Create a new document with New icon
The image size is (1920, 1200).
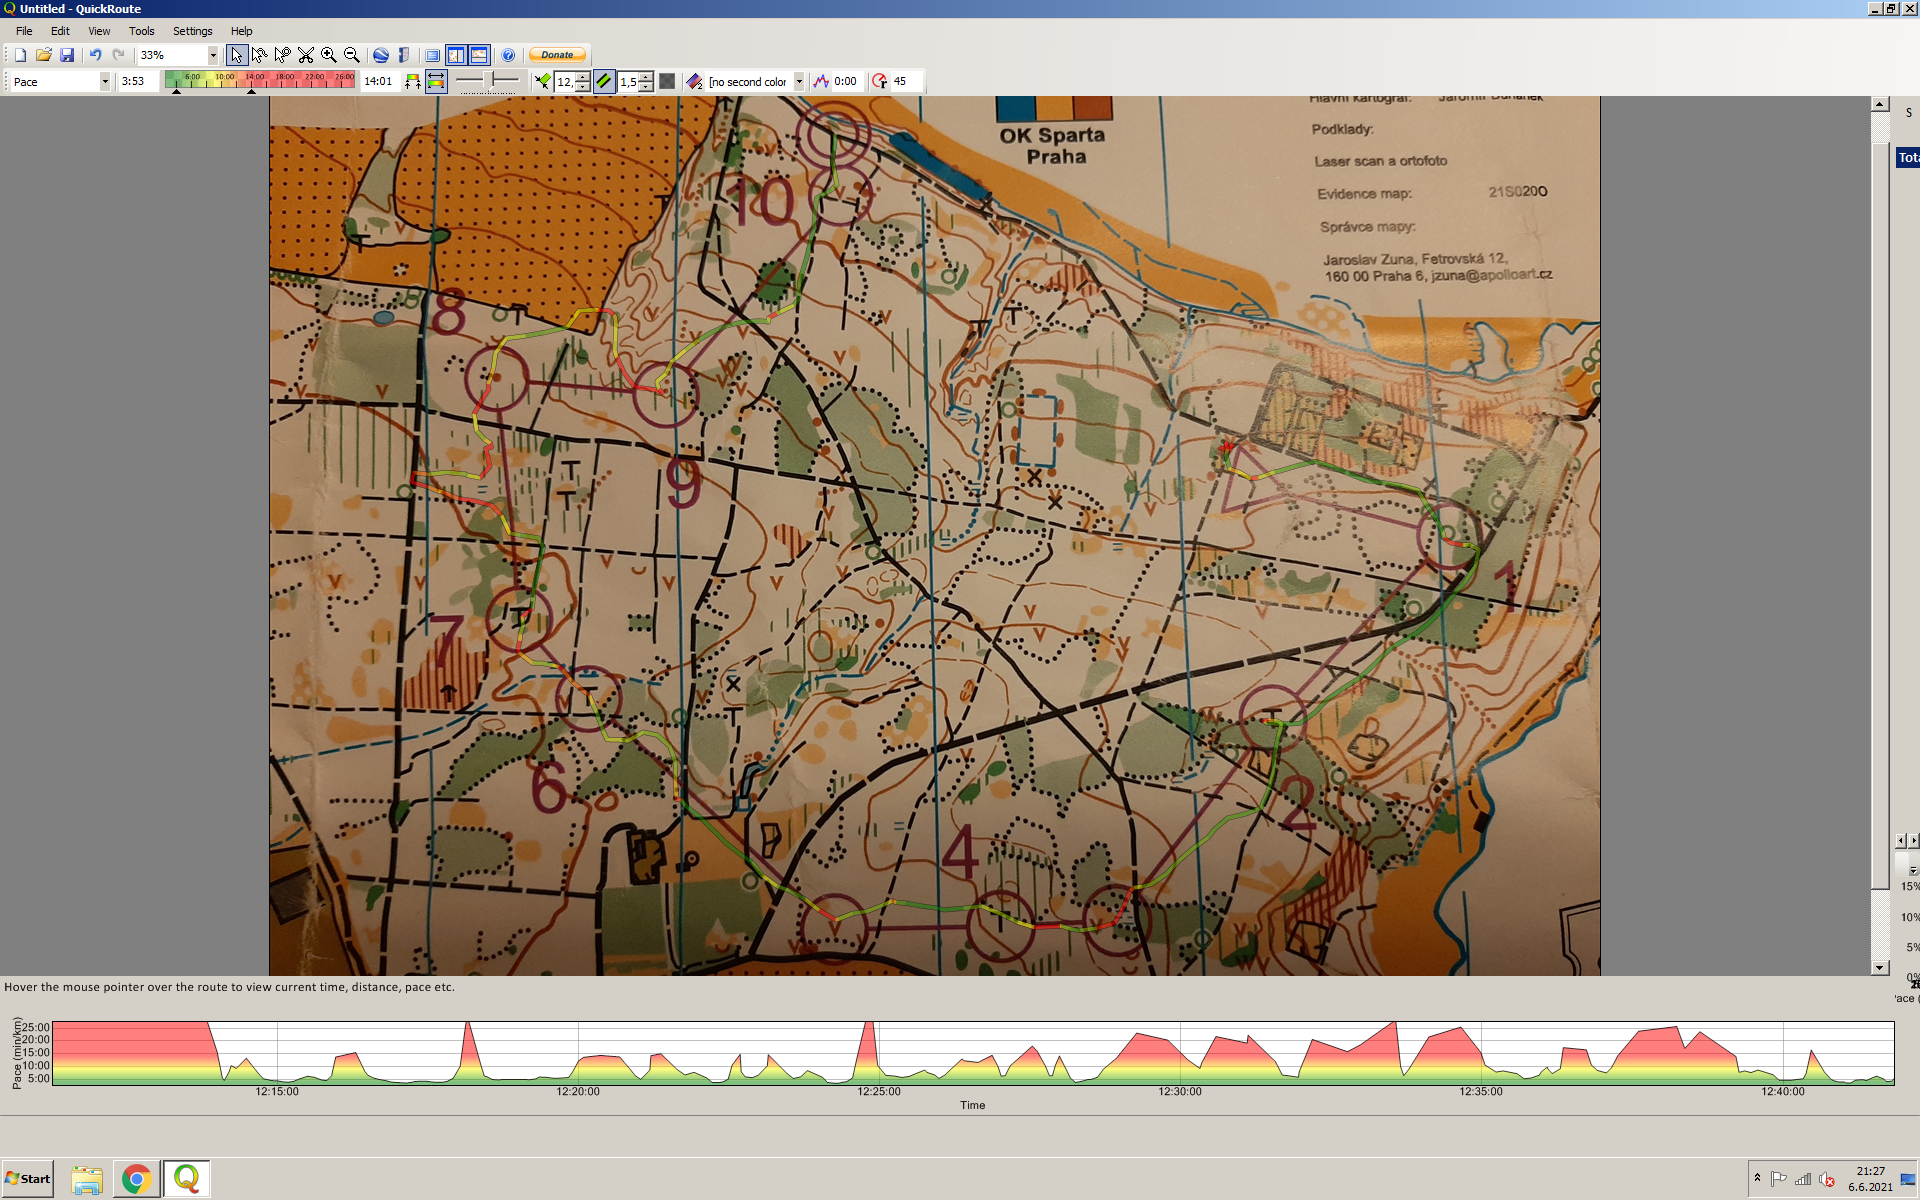point(20,55)
